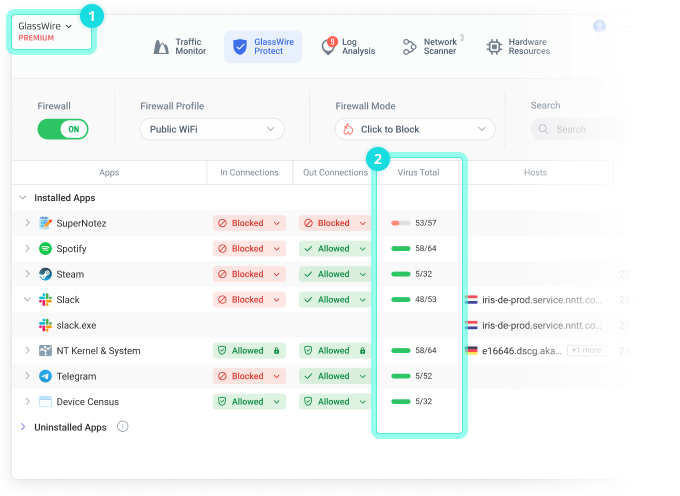The height and width of the screenshot is (496, 680).
Task: Change Telegram Out Connections Allowed status
Action: click(x=335, y=376)
